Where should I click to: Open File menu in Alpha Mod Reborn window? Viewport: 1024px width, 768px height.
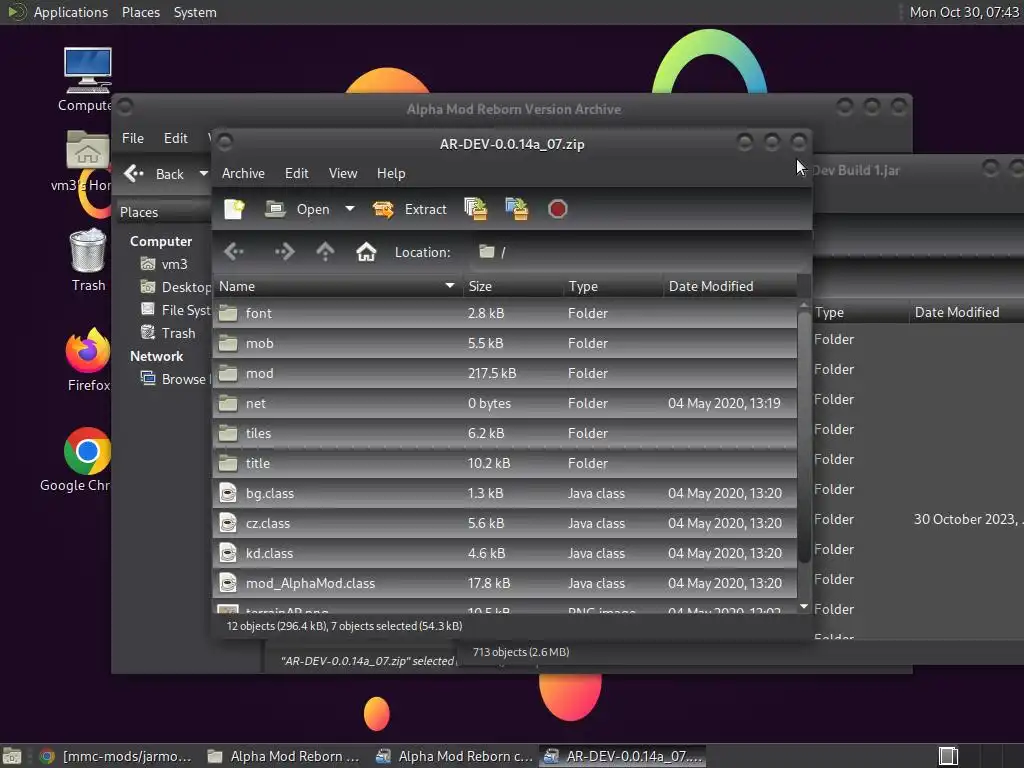tap(133, 138)
